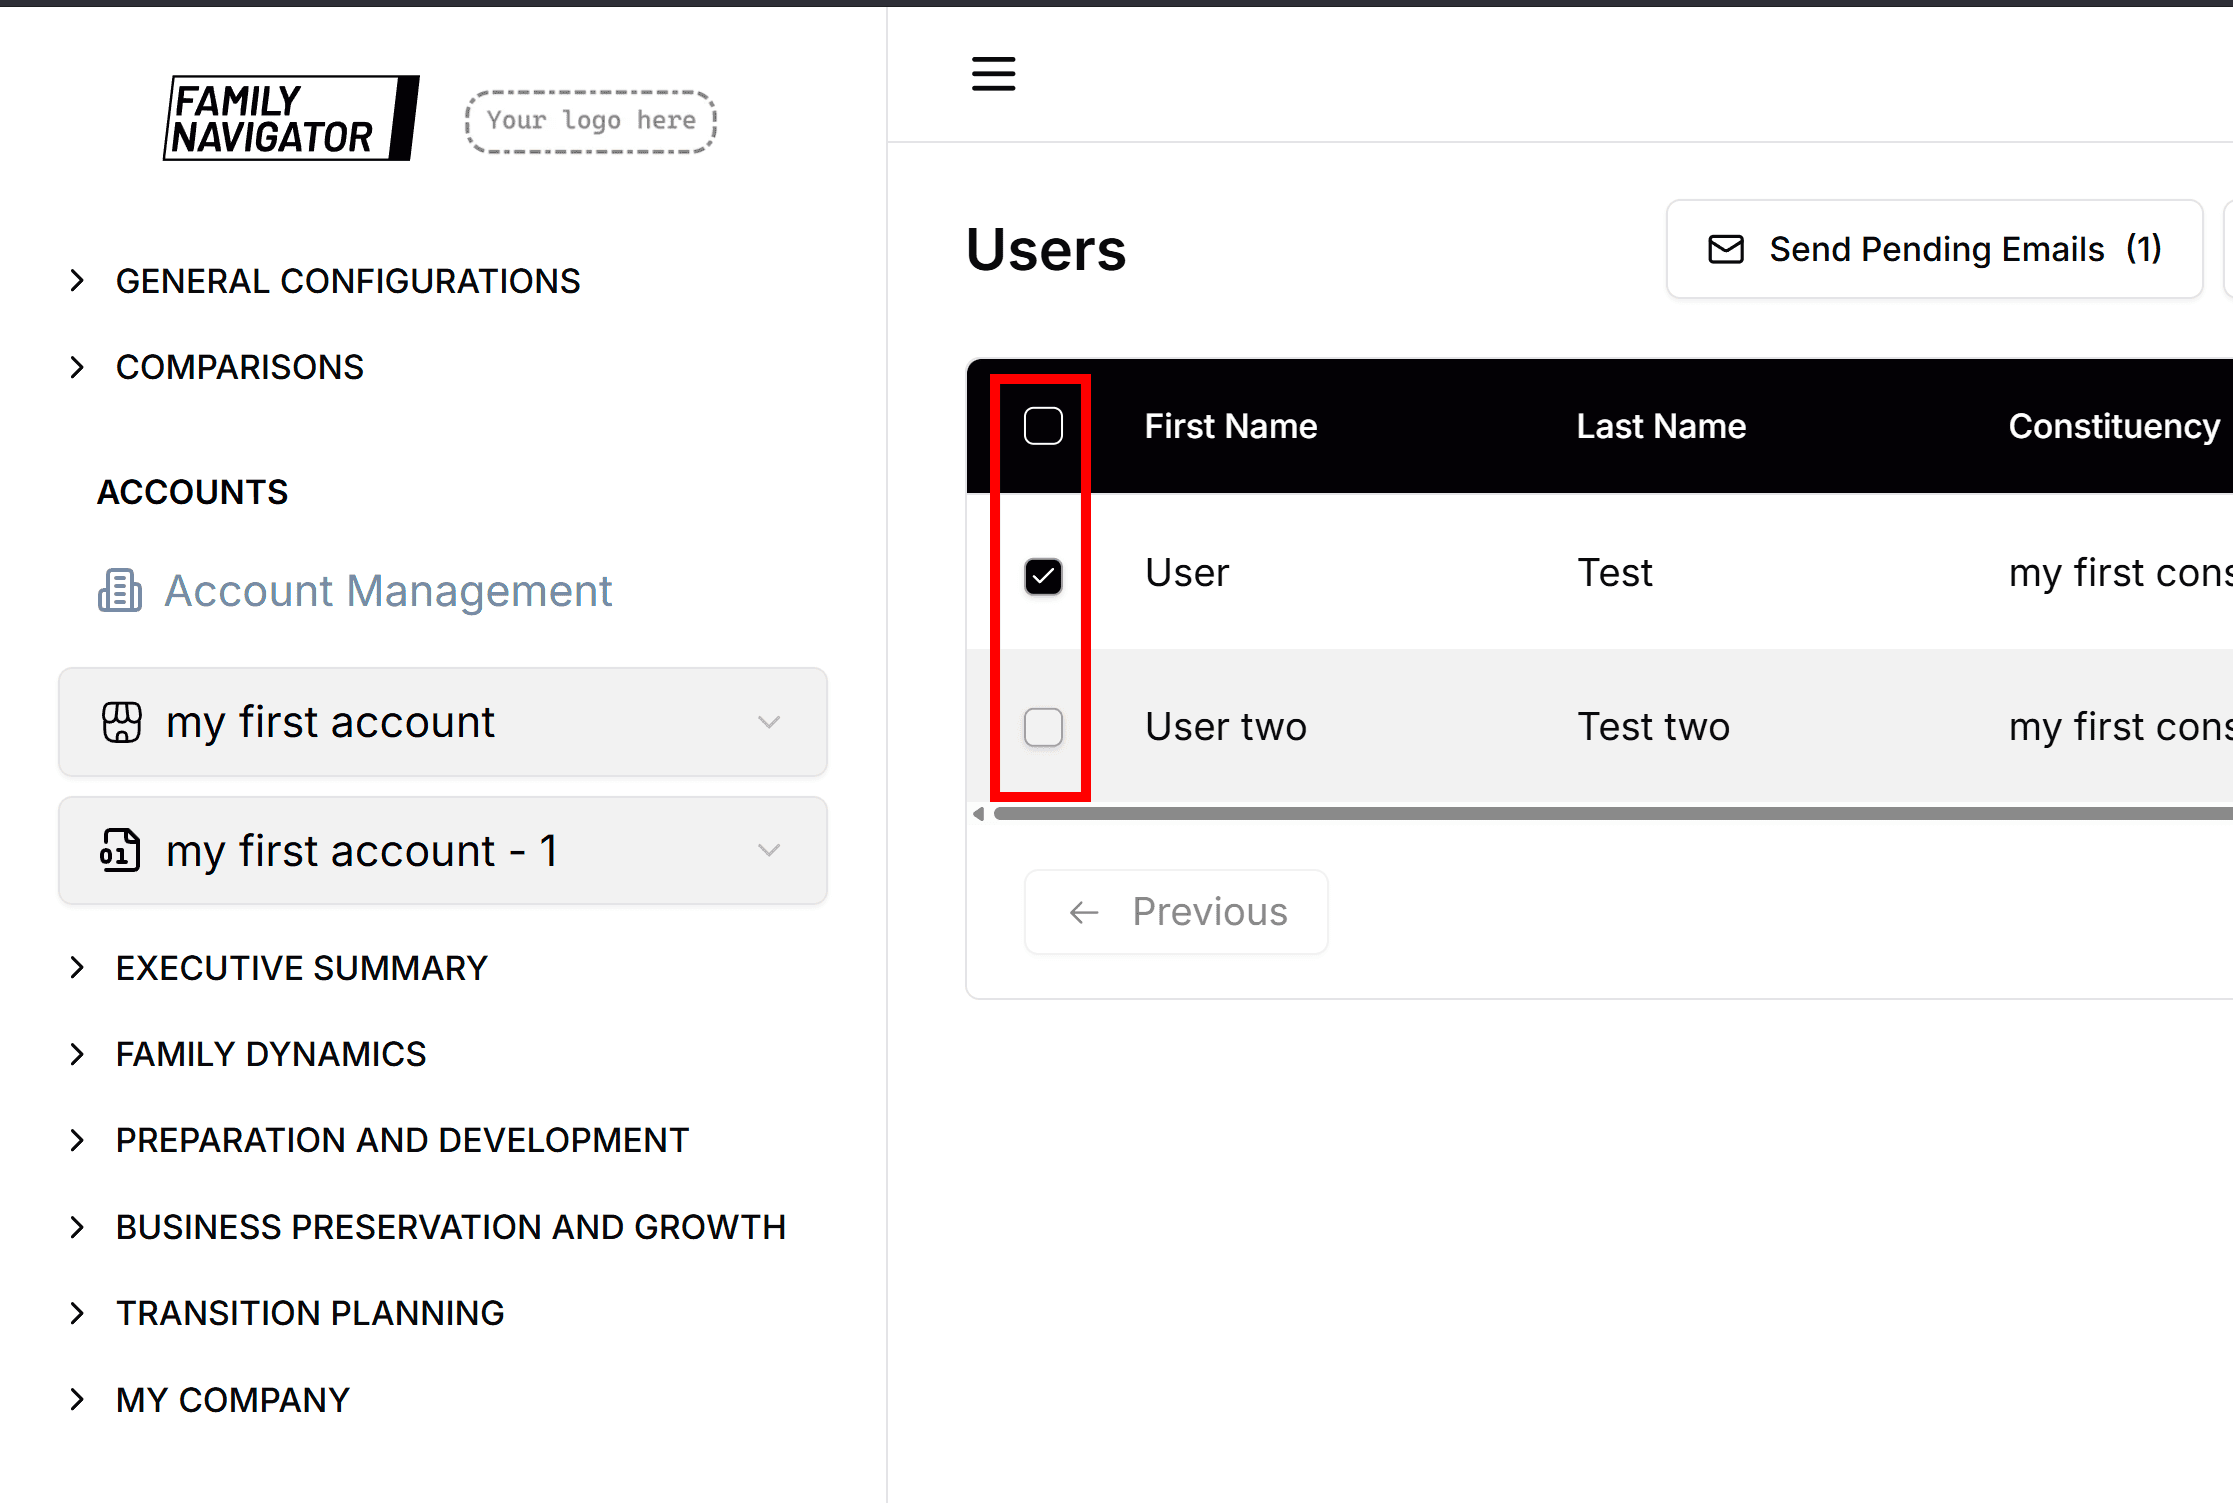Uncheck the checkbox for User Test
Screen dimensions: 2233x1503
[1043, 576]
